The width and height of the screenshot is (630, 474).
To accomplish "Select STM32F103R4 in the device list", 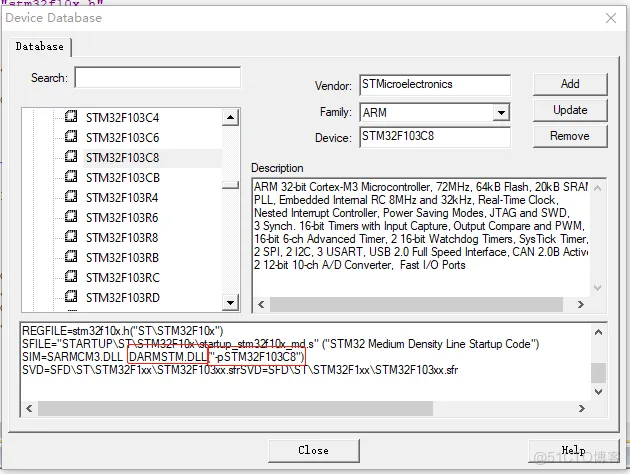I will click(x=122, y=198).
